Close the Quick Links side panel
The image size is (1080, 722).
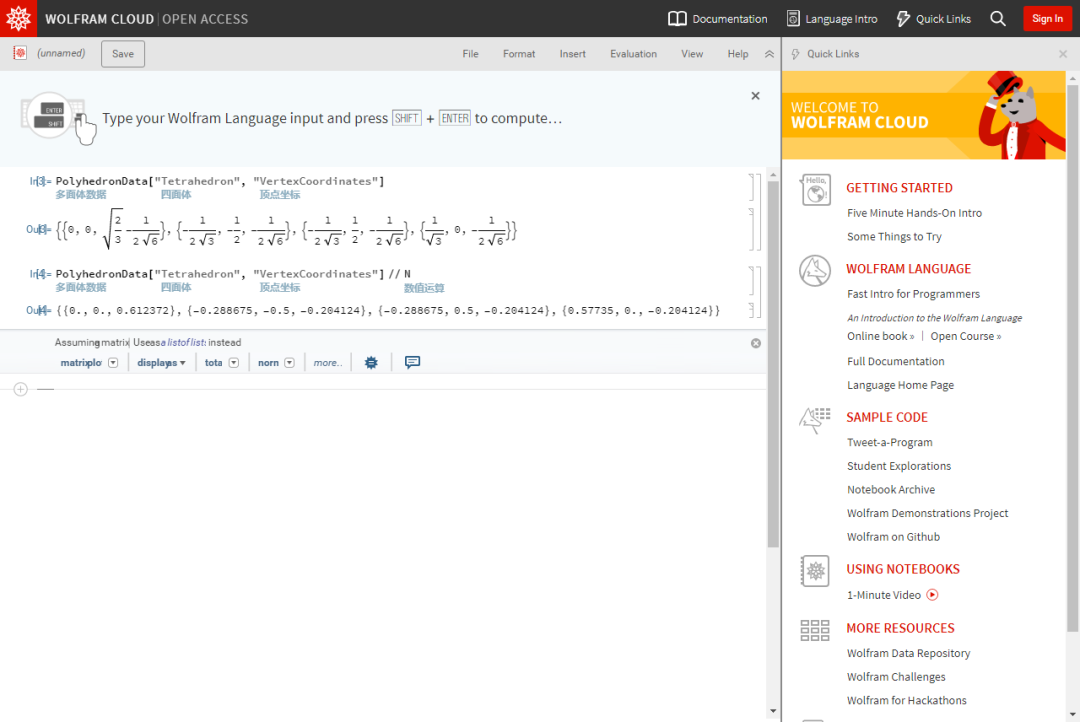point(1063,54)
